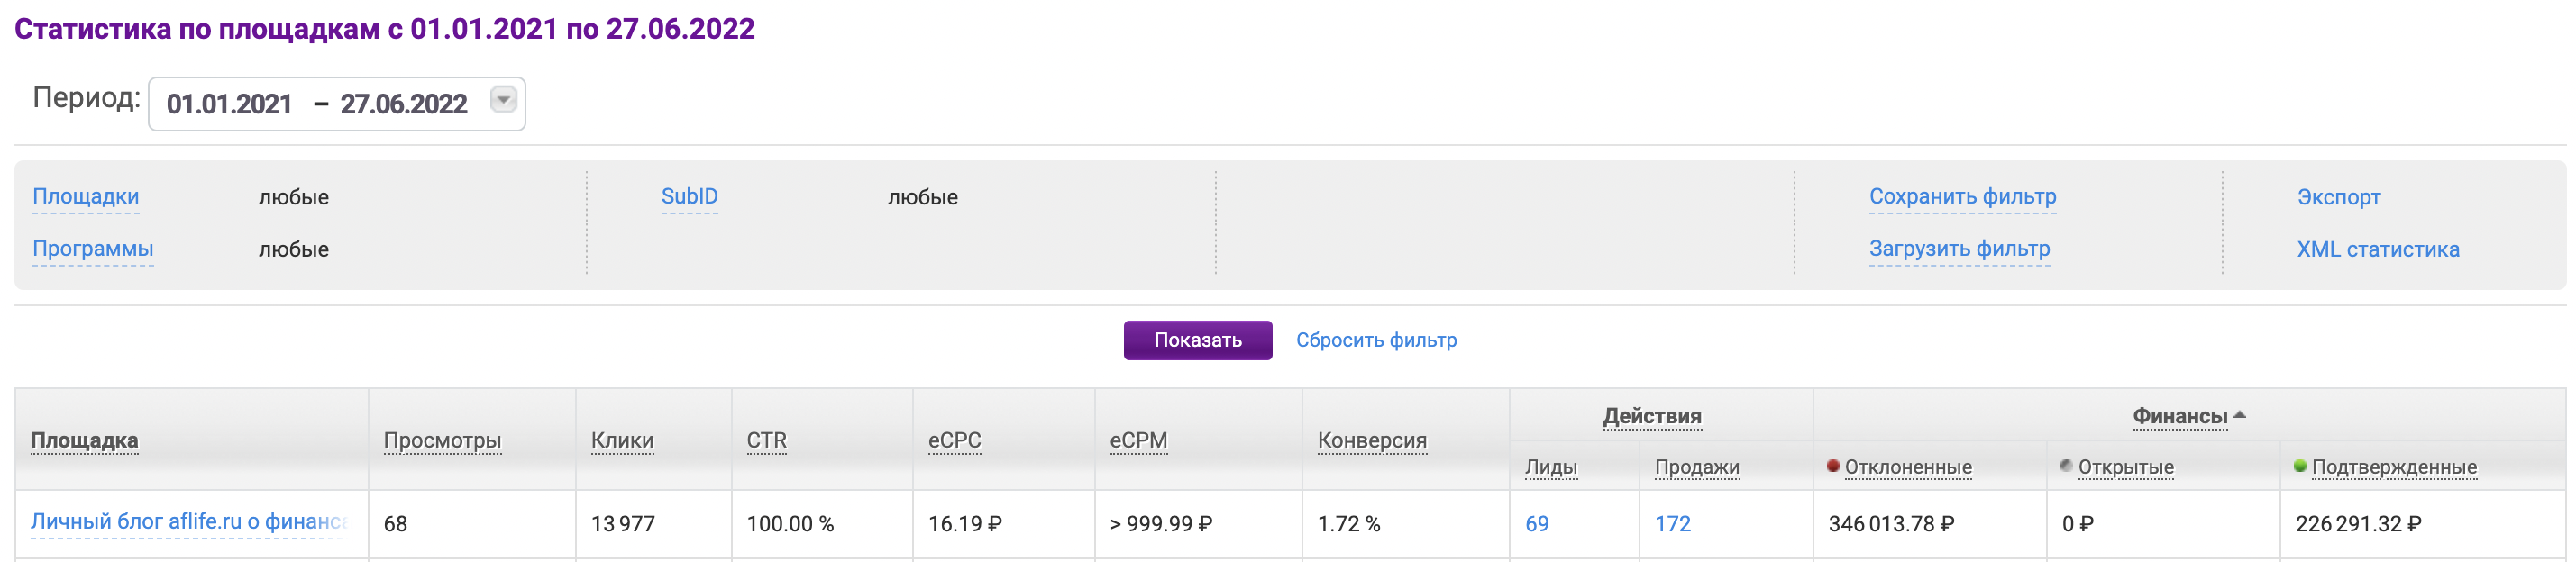Open the Личный блог aflife.ru site link
Image resolution: width=2576 pixels, height=562 pixels.
coord(188,522)
